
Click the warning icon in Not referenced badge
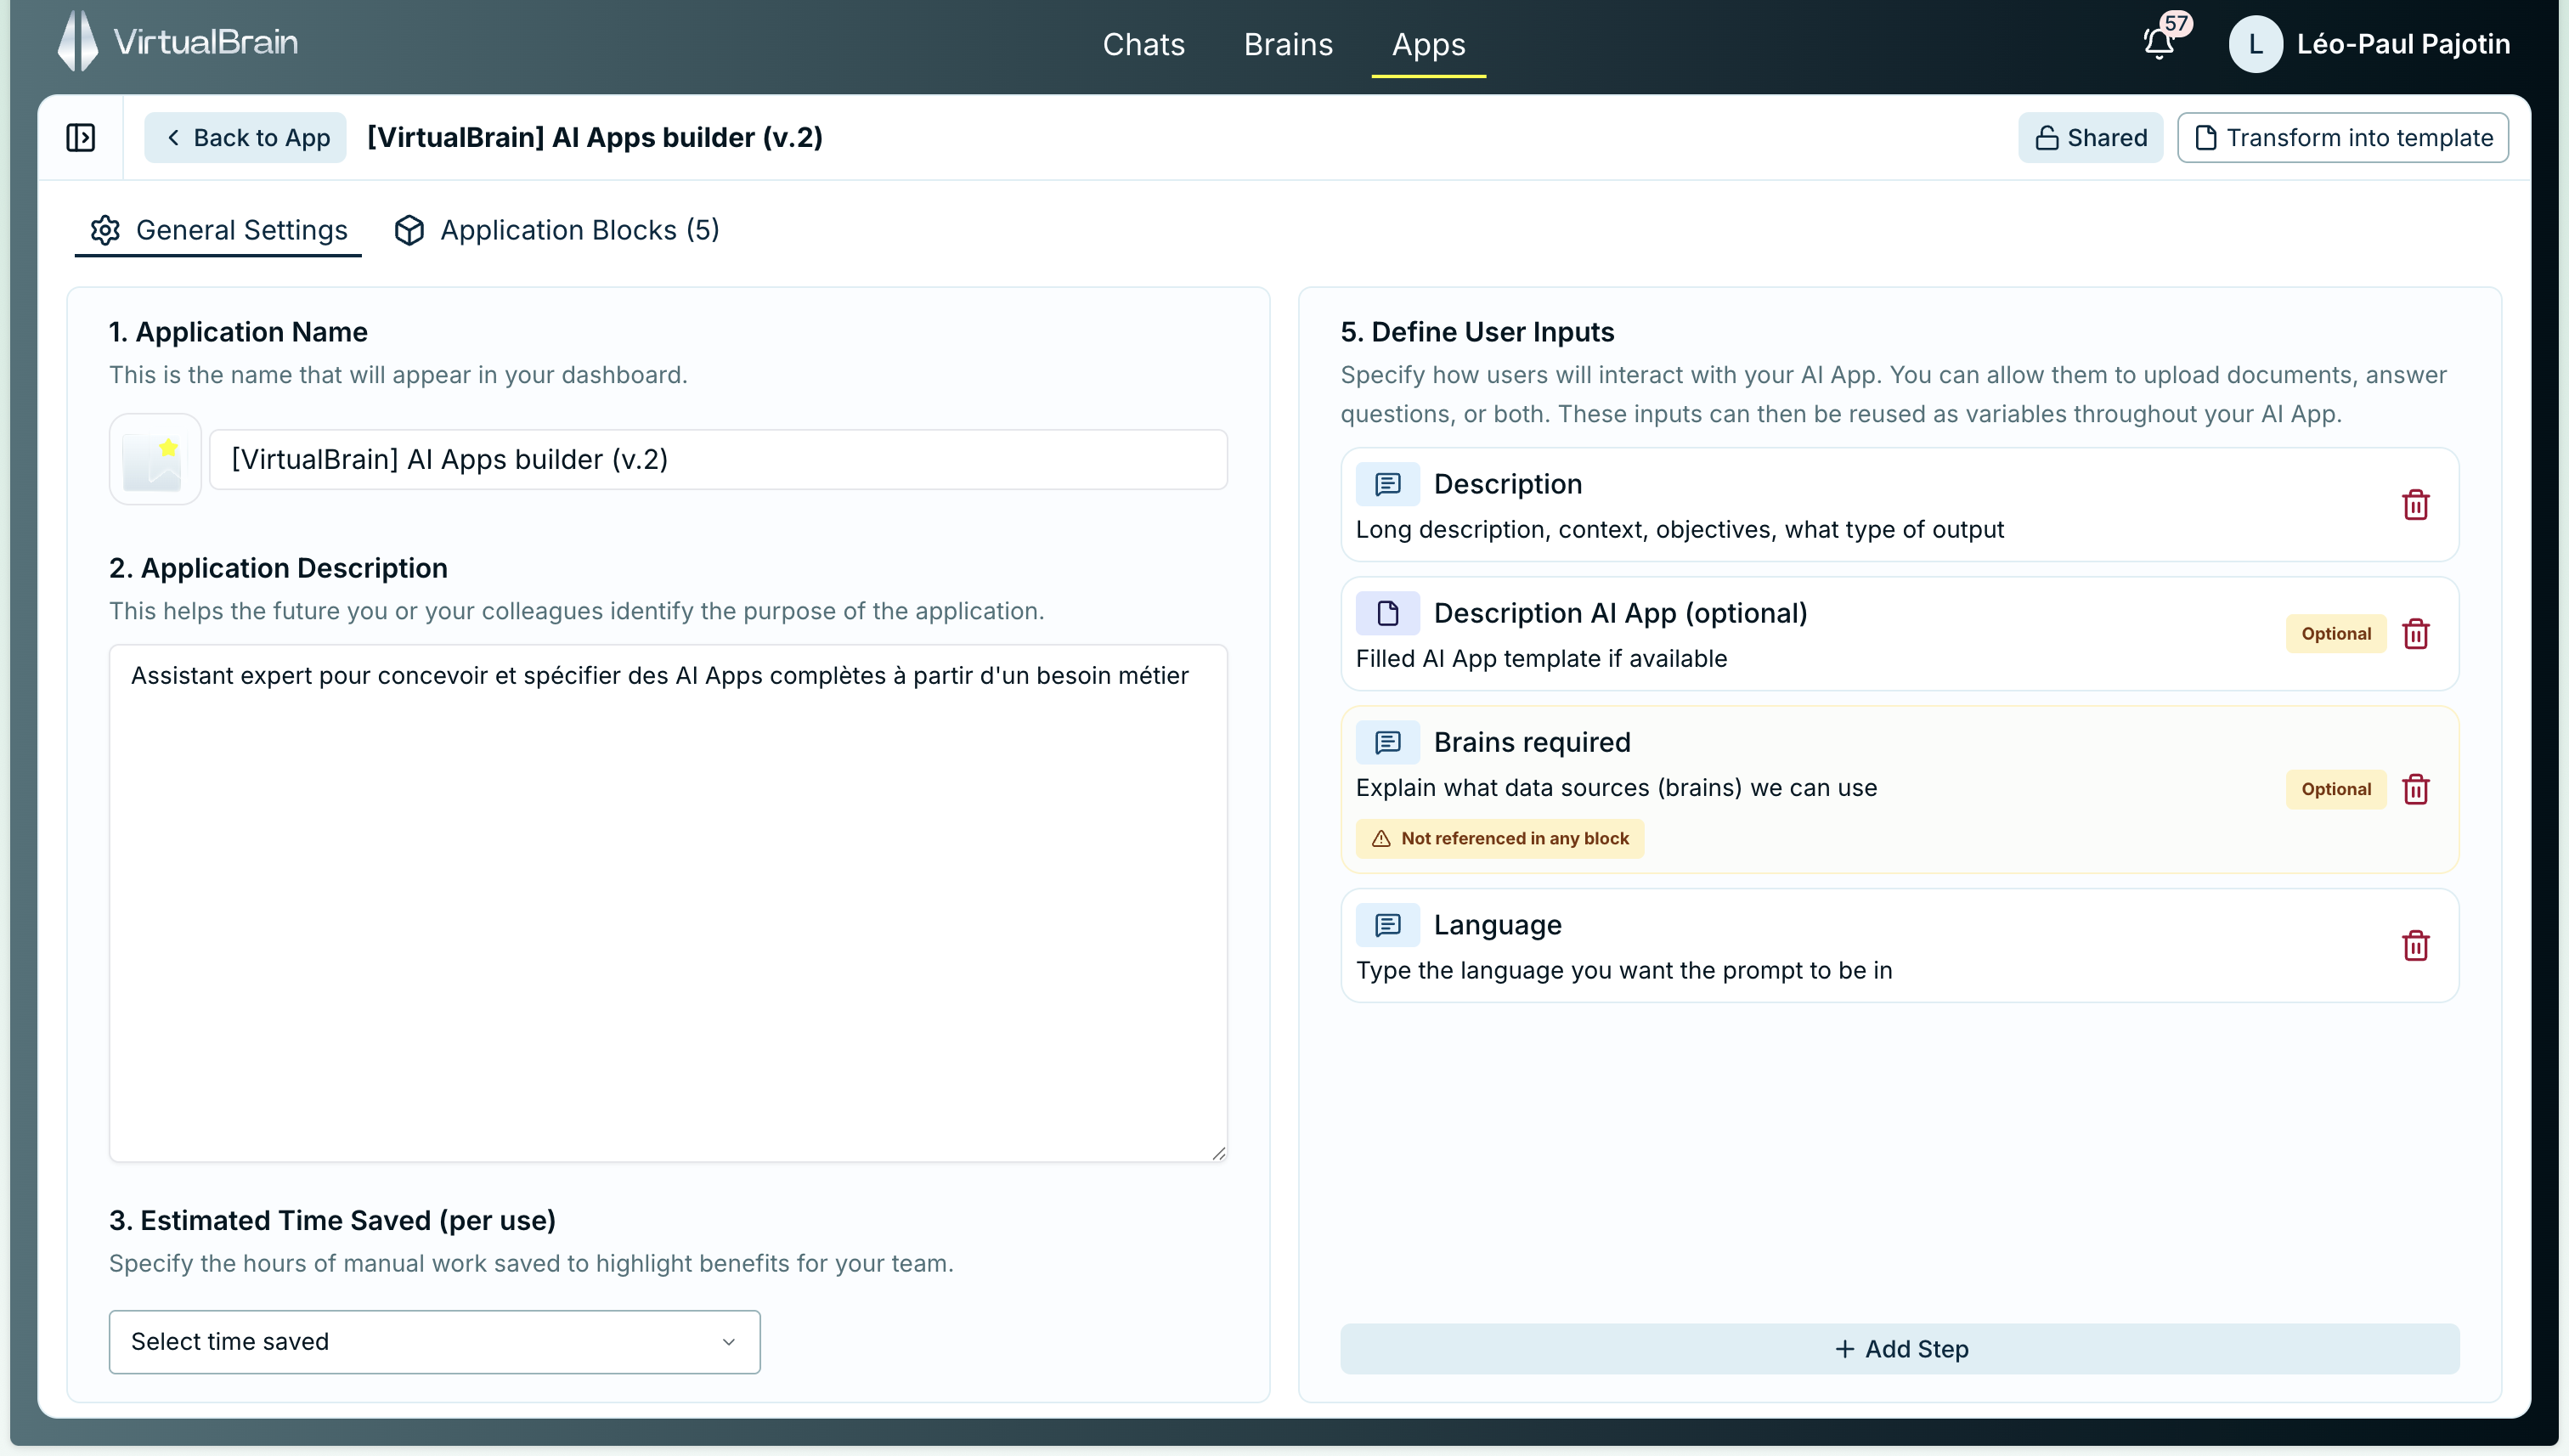tap(1381, 839)
